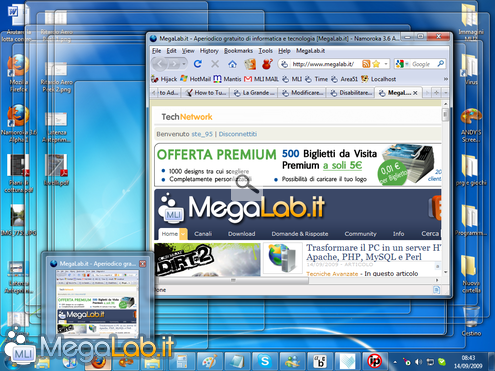Switch to the How to Tu... tab
Image resolution: width=495 pixels, height=371 pixels.
pos(207,93)
